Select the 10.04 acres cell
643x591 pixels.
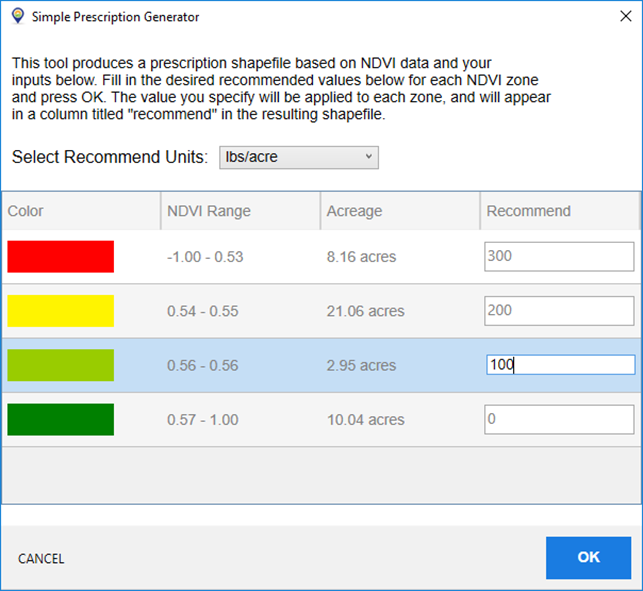tap(365, 419)
